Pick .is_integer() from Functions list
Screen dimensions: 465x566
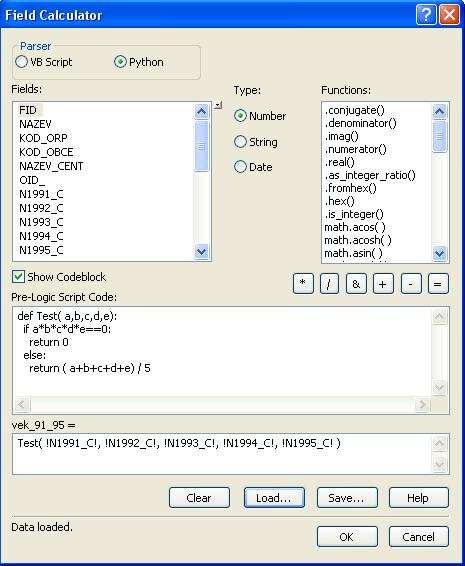354,214
